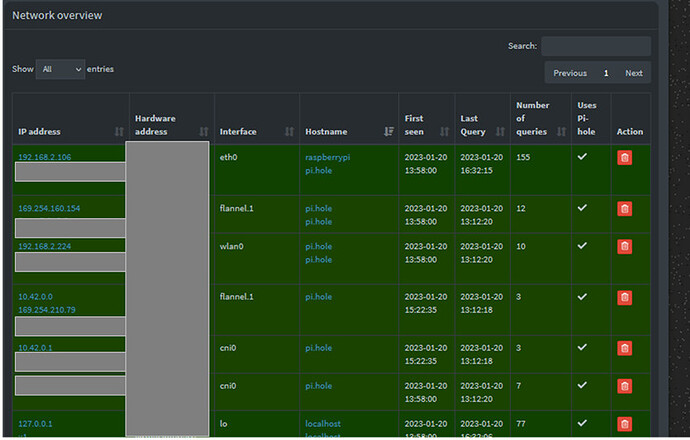Image resolution: width=690 pixels, height=440 pixels.
Task: Open the raspberrypi hostname link
Action: click(328, 157)
